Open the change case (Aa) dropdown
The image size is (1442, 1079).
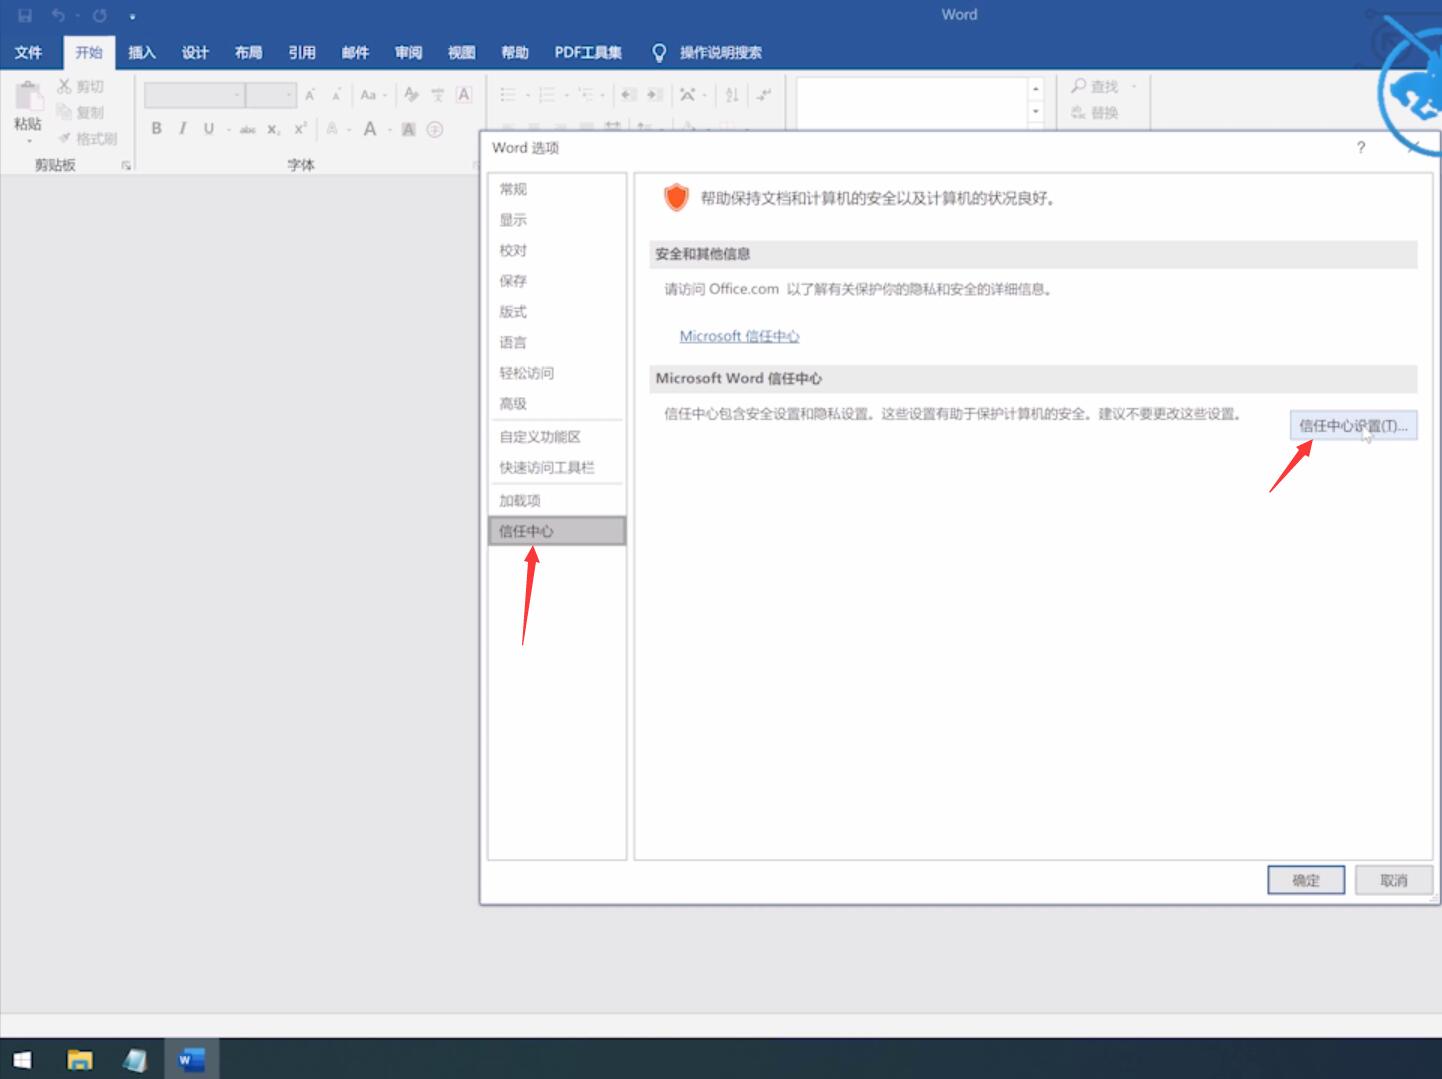point(373,95)
